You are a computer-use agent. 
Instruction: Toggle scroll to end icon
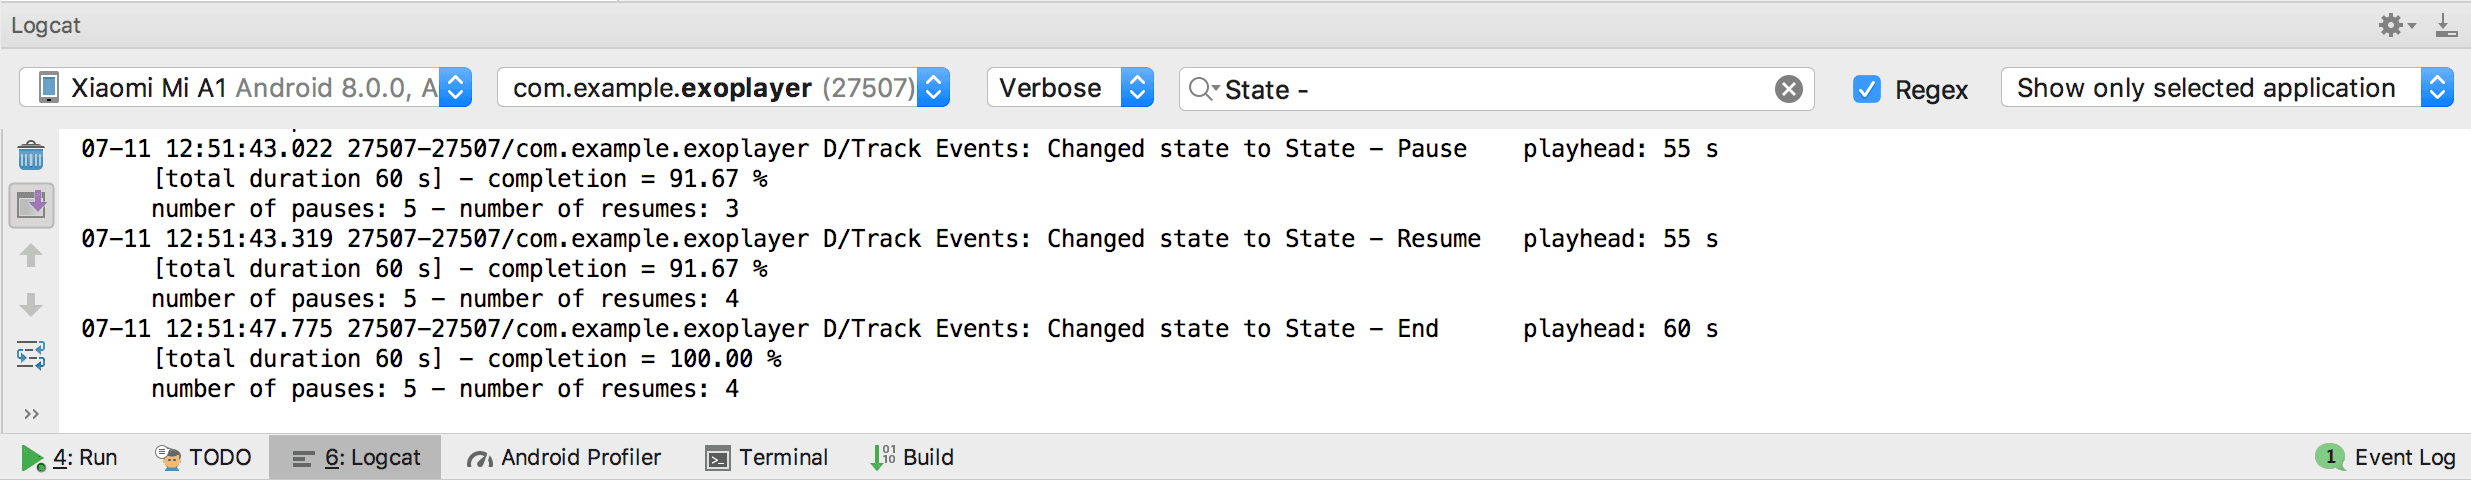(x=31, y=205)
